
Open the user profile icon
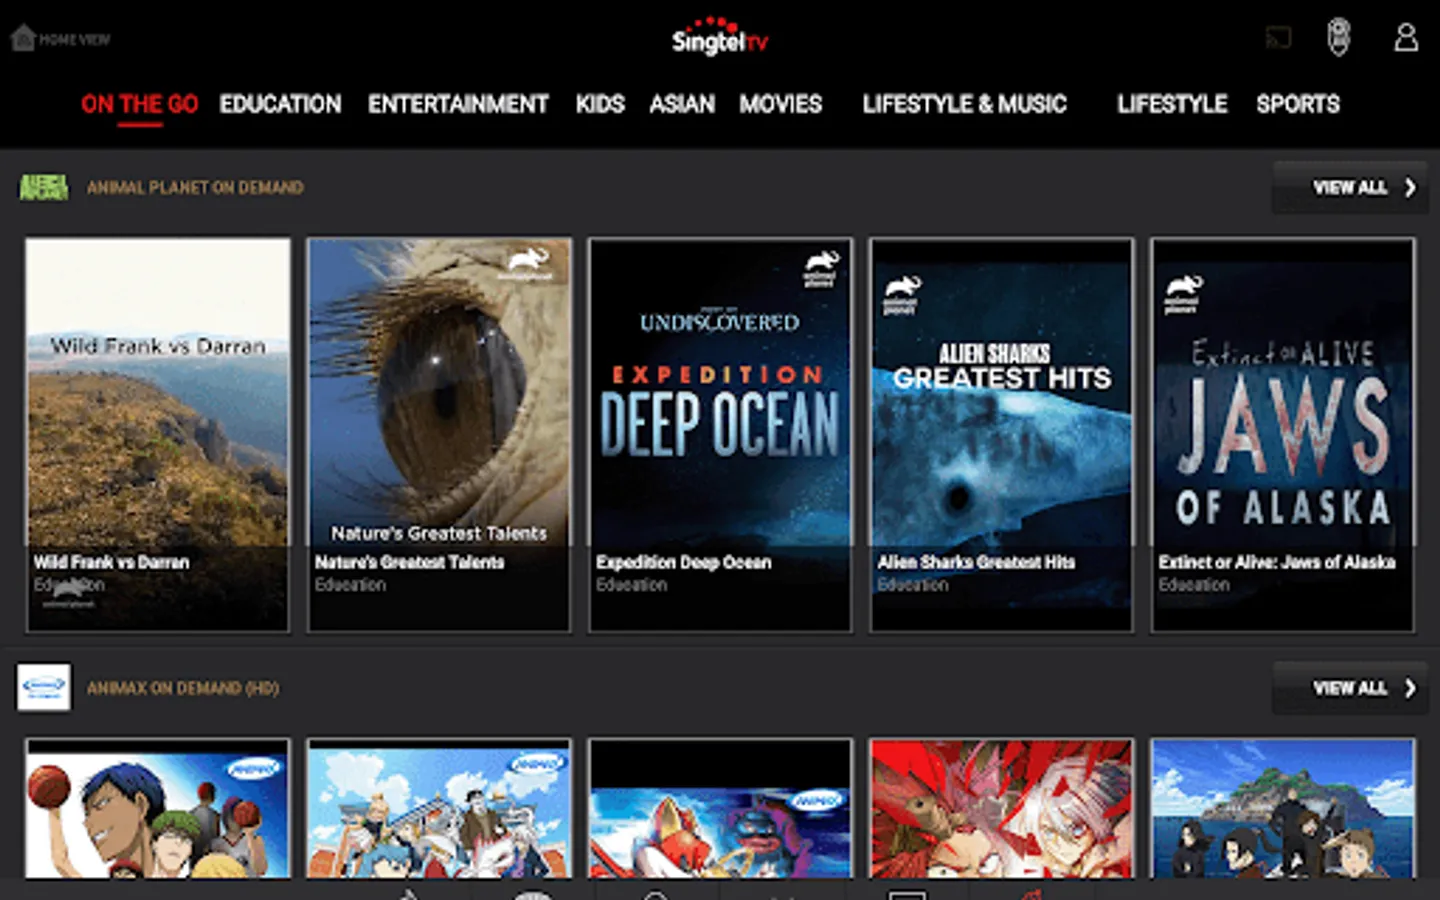[1406, 38]
